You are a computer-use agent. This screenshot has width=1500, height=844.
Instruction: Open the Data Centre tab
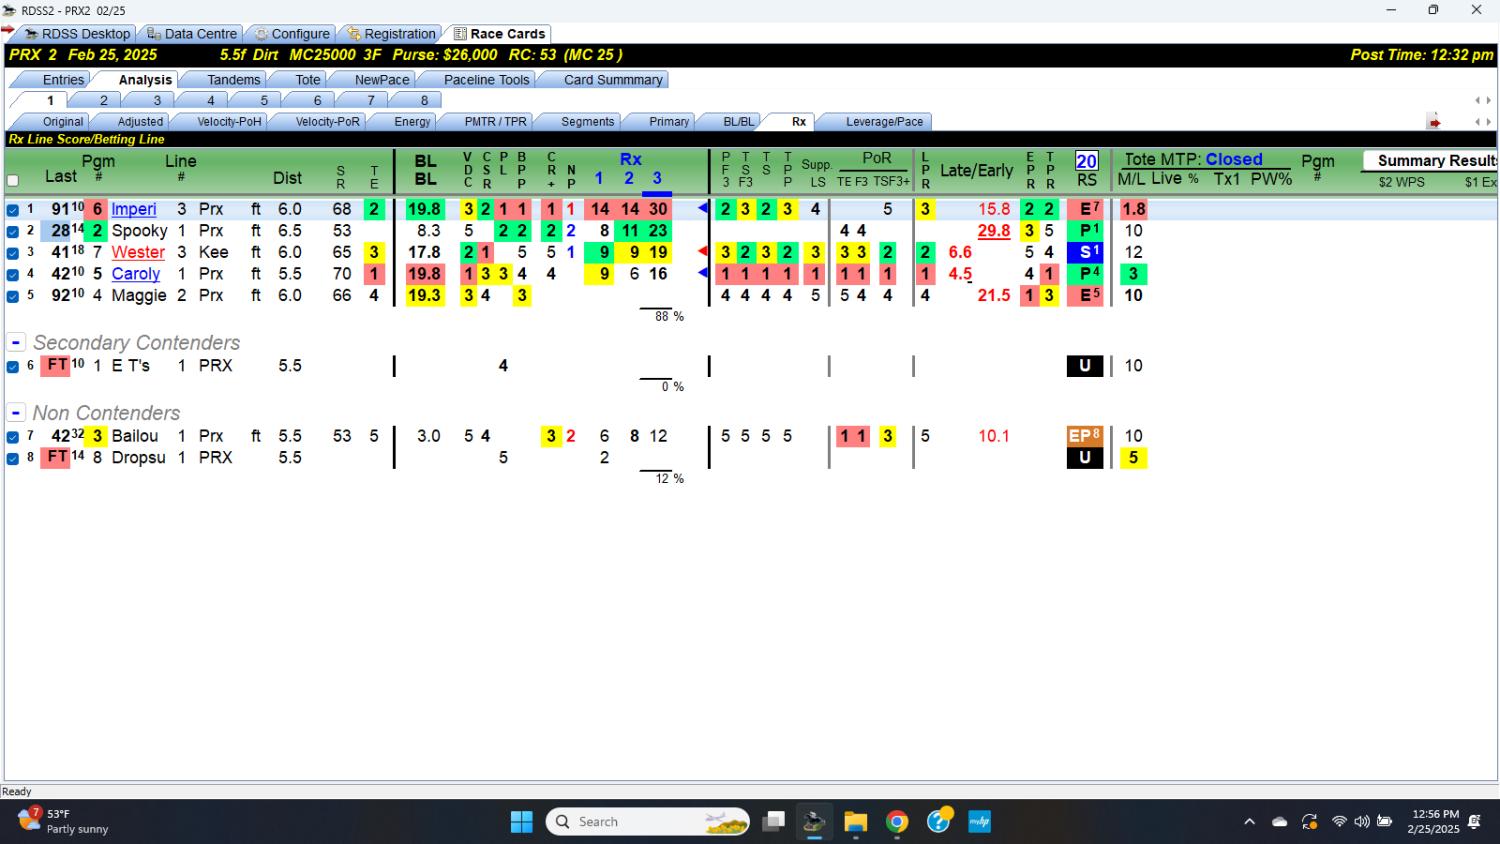pos(191,34)
